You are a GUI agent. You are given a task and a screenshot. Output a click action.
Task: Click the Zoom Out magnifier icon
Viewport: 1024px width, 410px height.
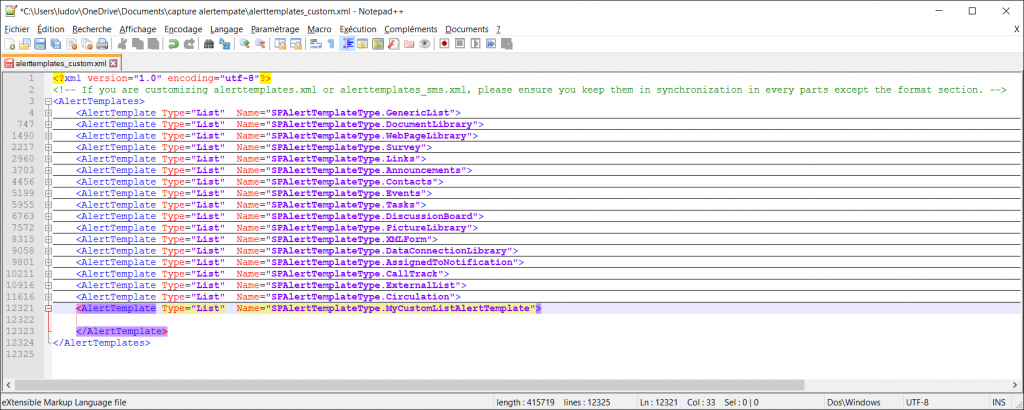tap(260, 44)
